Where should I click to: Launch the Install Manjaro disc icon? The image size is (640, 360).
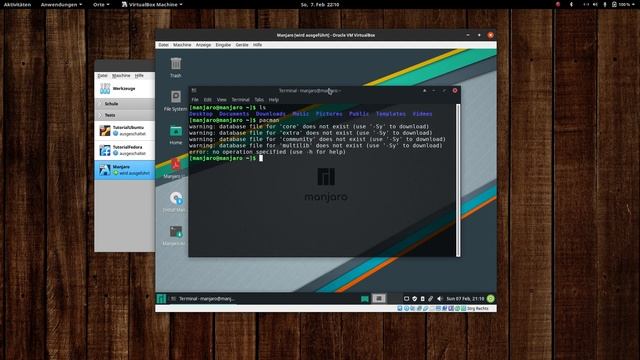click(x=176, y=198)
